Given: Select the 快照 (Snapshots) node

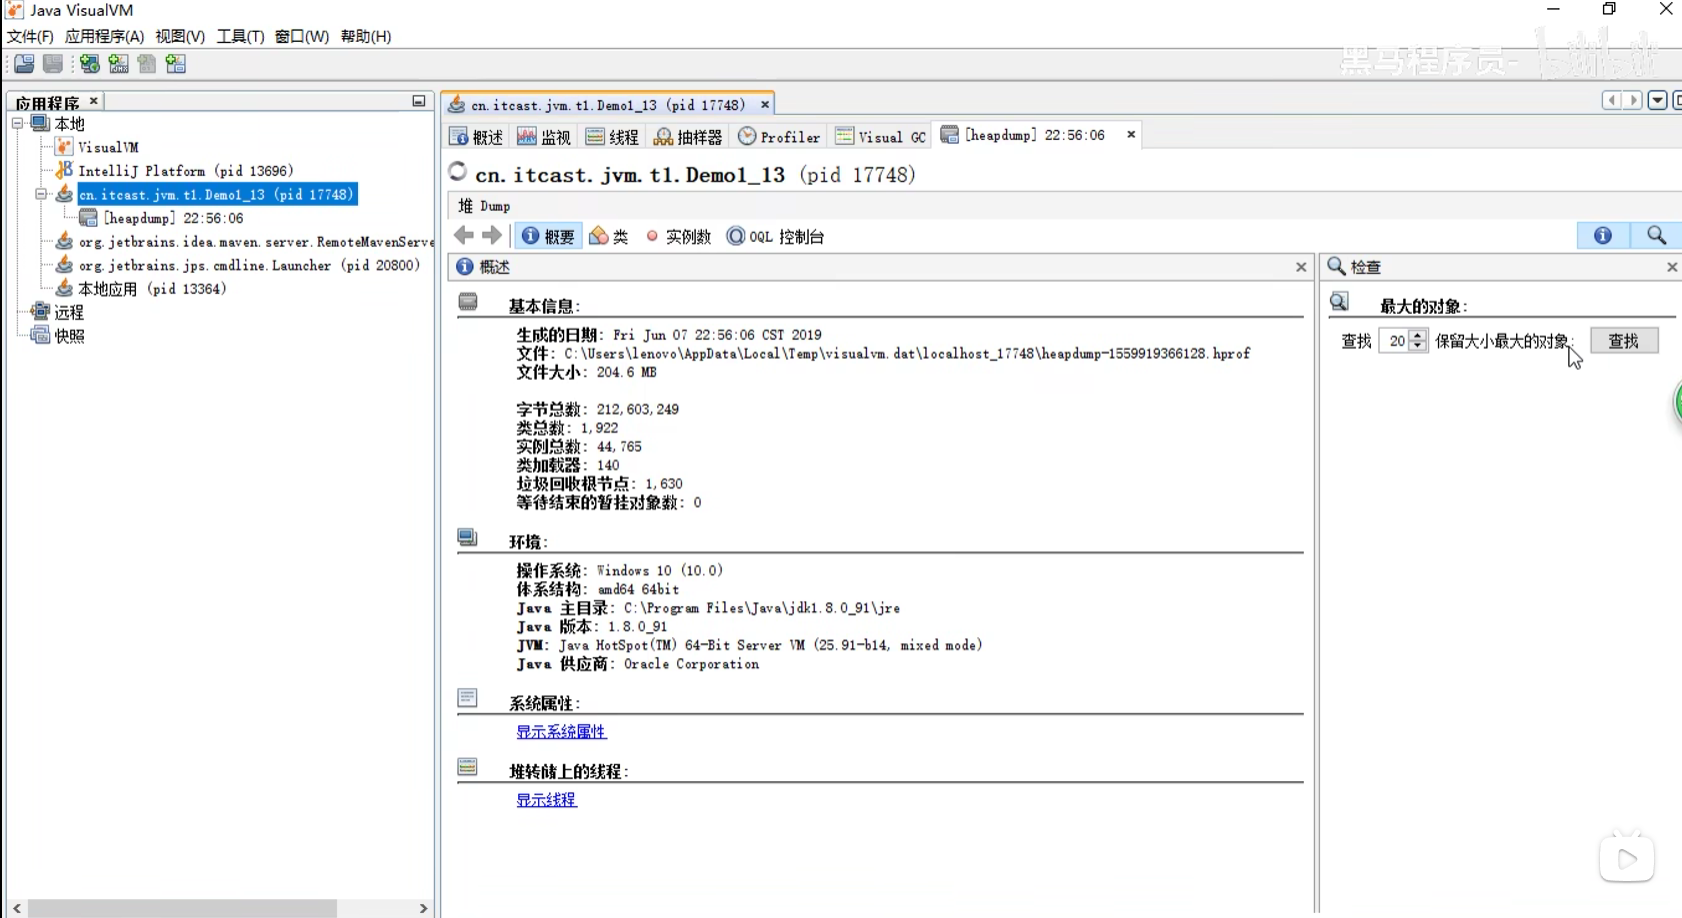Looking at the screenshot, I should click(69, 336).
